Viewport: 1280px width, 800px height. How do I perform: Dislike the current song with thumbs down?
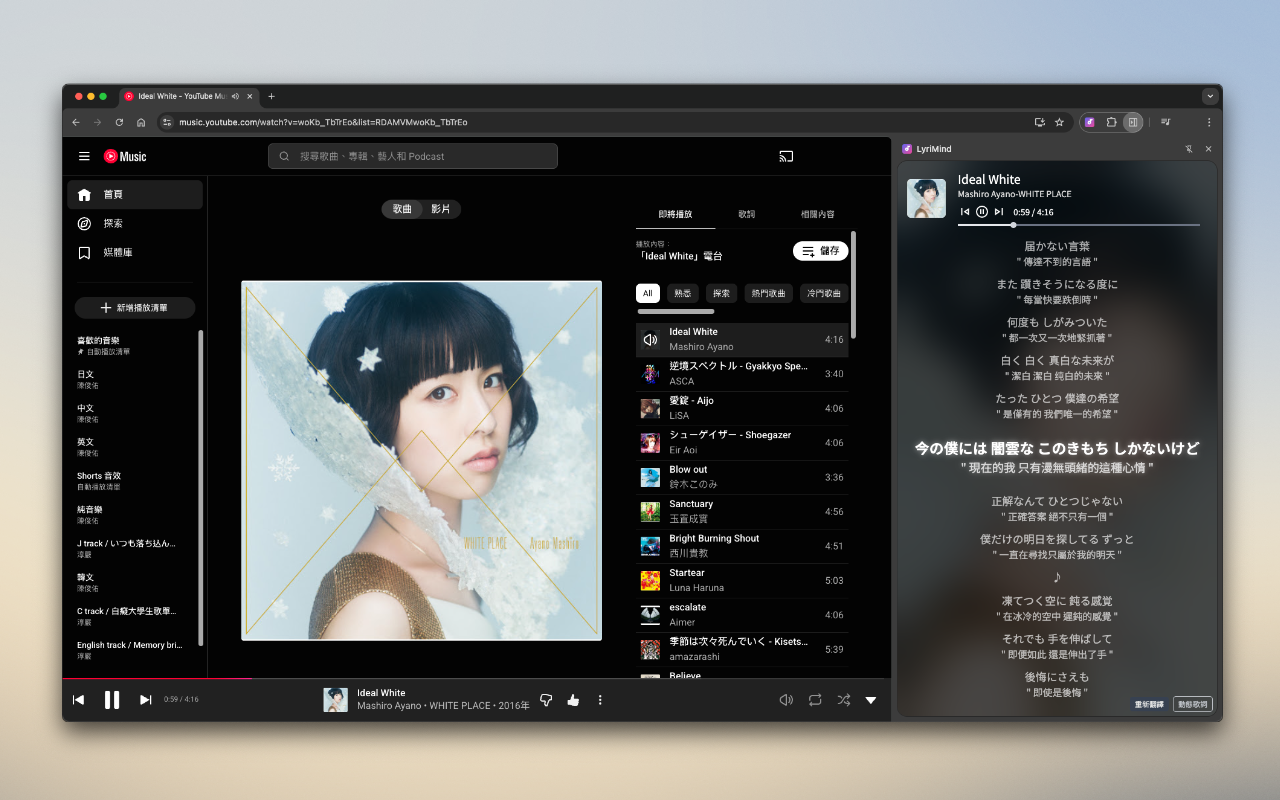pyautogui.click(x=546, y=700)
